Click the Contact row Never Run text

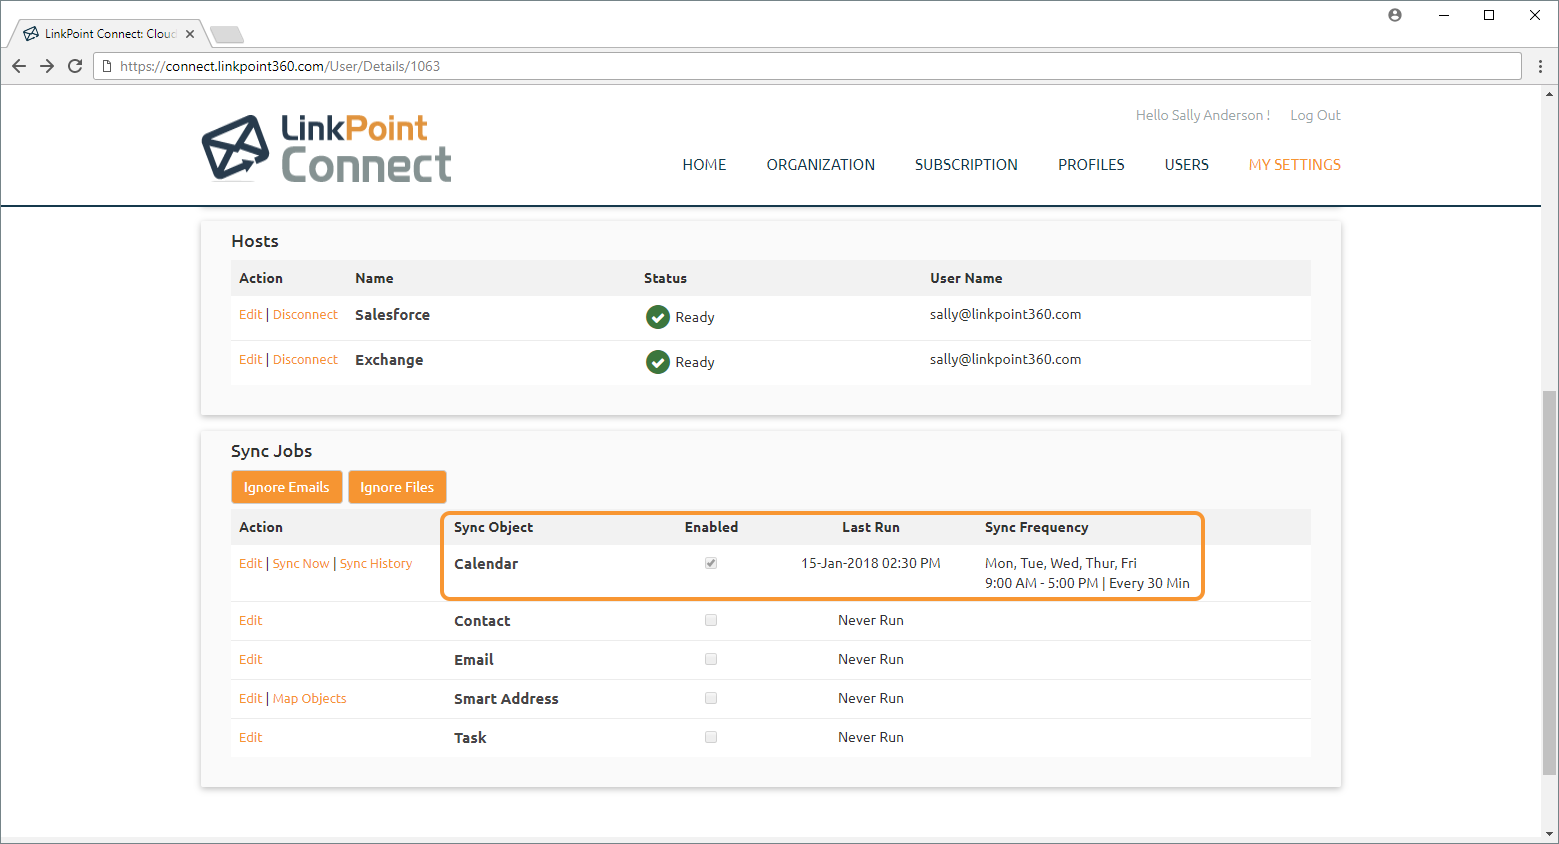coord(871,620)
